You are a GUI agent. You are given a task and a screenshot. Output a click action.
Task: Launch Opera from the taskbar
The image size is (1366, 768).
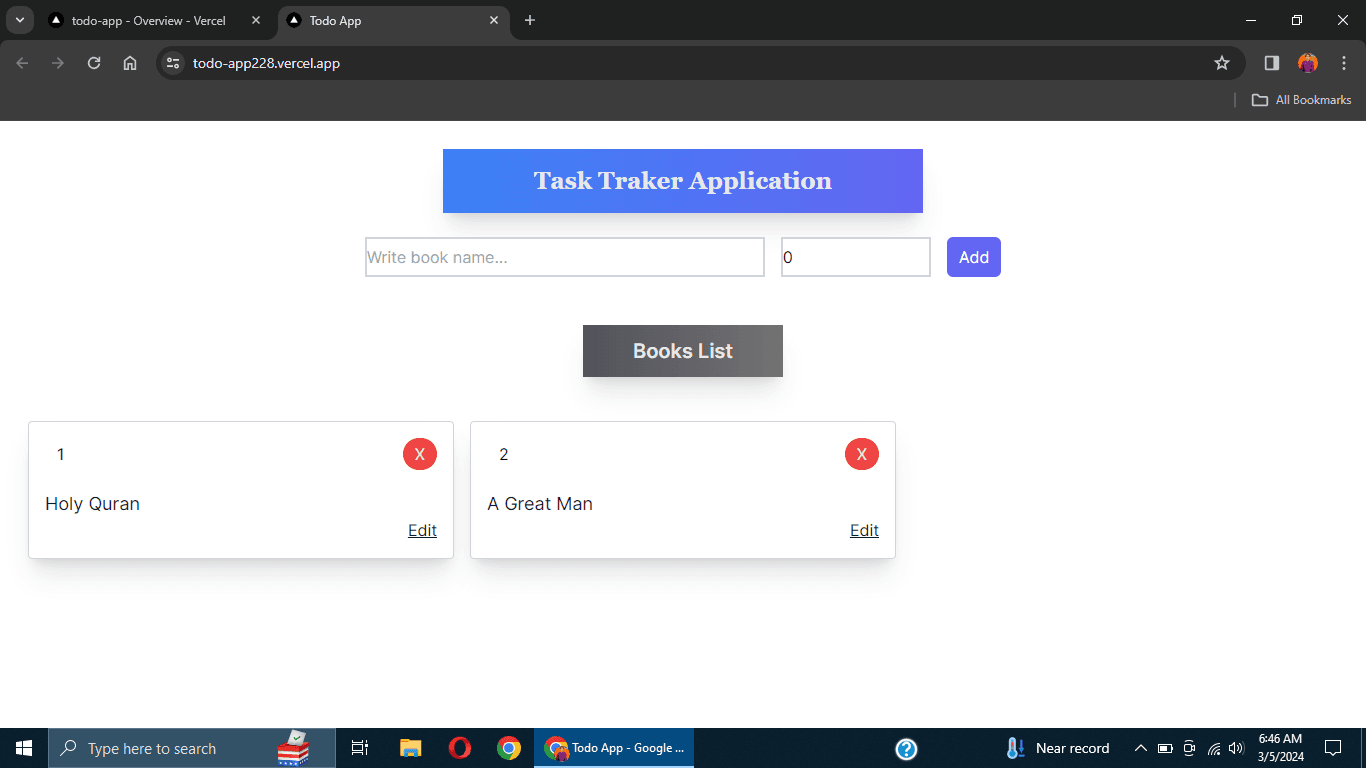460,748
